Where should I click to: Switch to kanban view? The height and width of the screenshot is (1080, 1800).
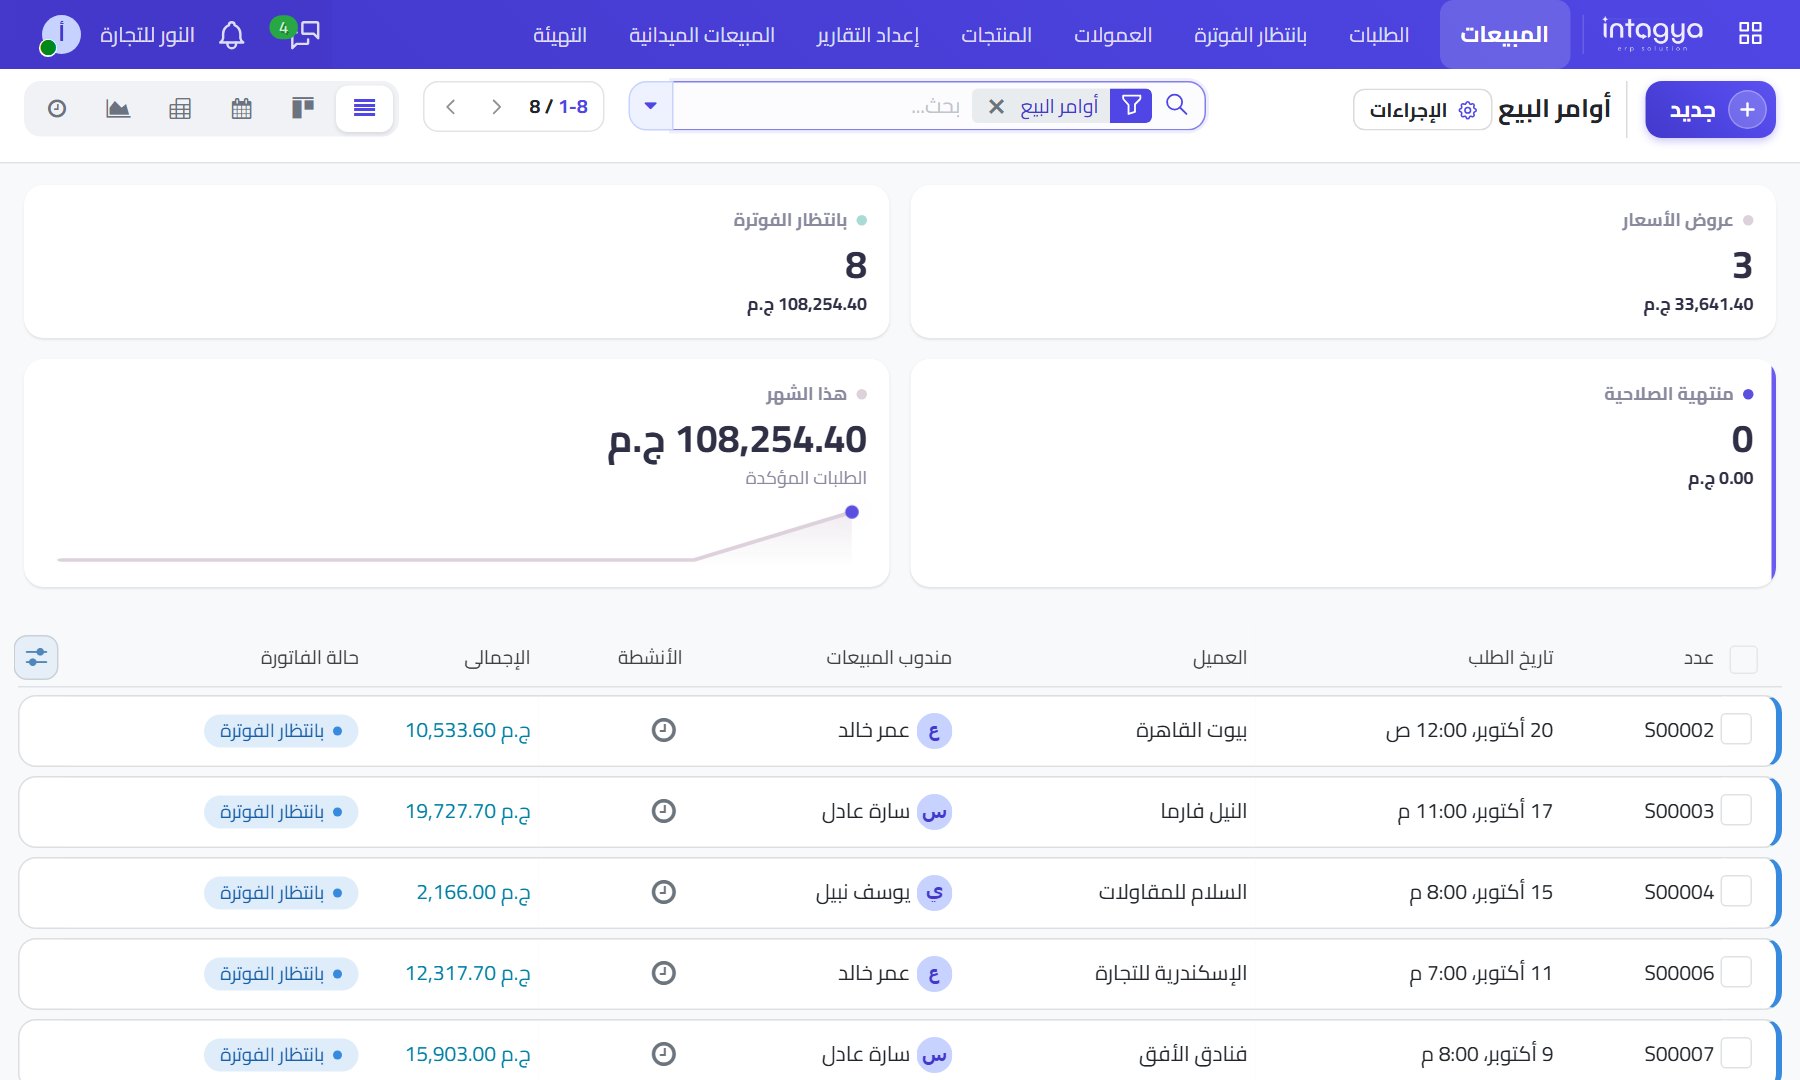click(303, 108)
